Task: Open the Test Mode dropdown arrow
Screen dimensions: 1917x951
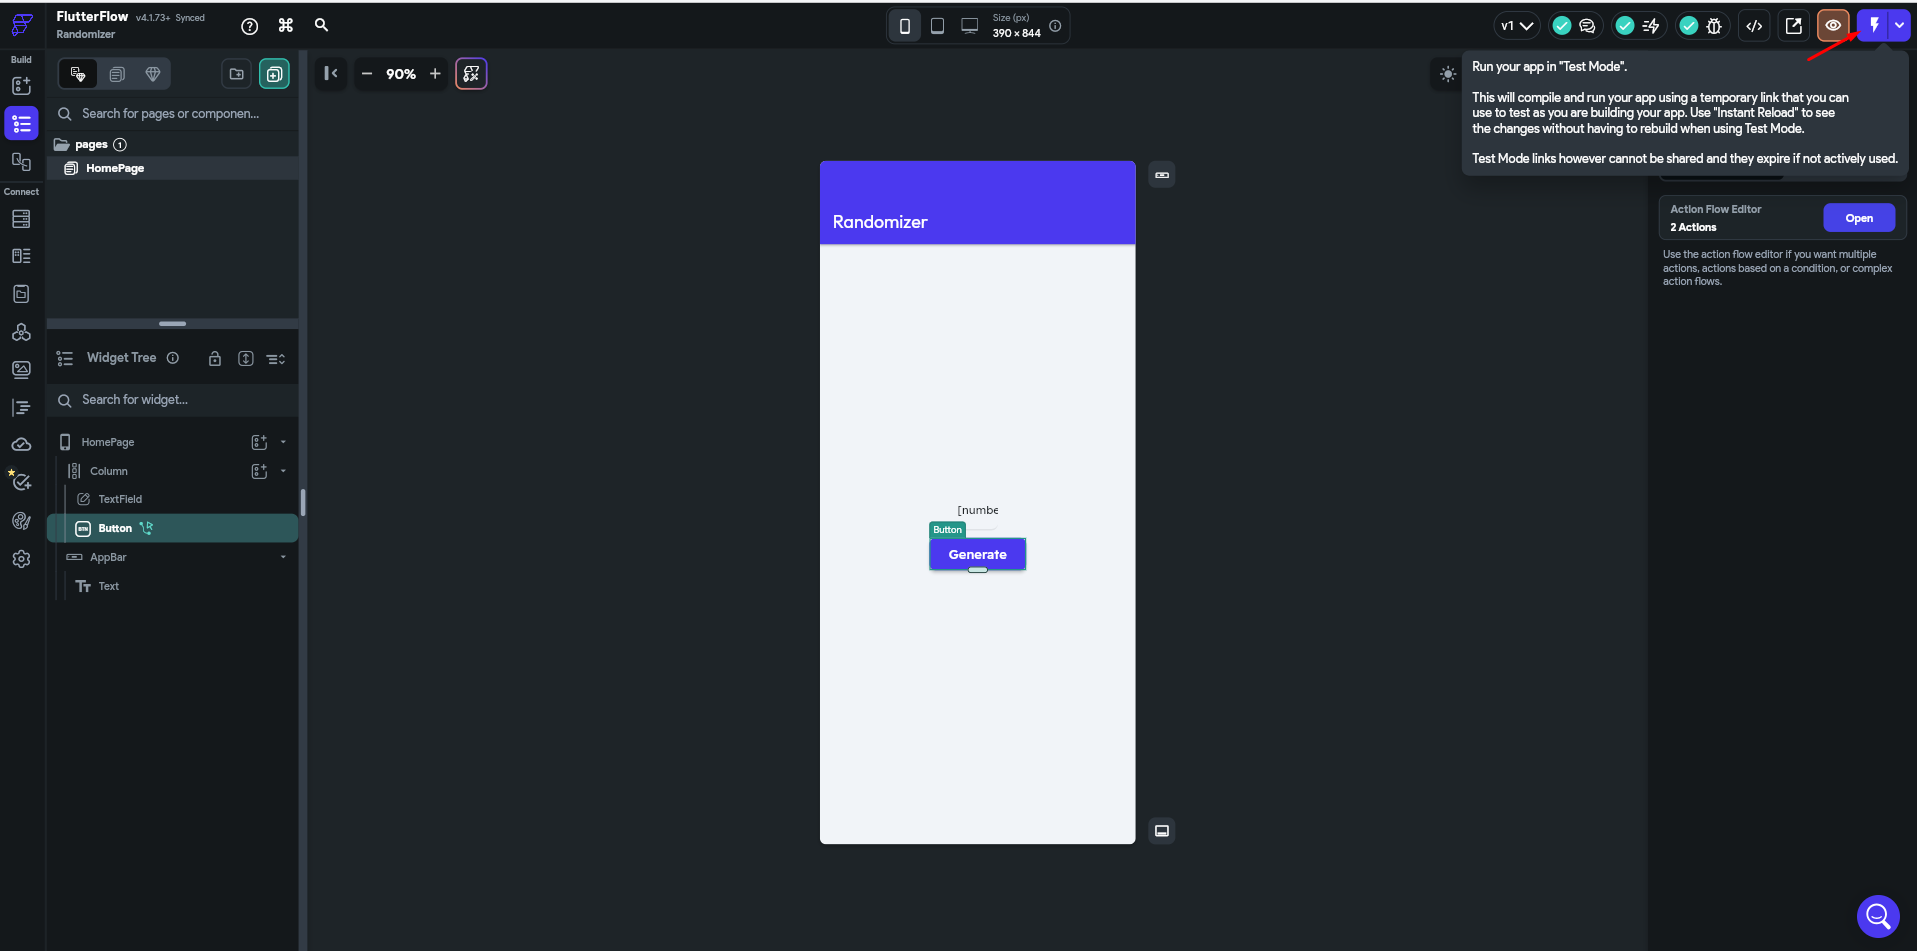Action: (x=1901, y=25)
